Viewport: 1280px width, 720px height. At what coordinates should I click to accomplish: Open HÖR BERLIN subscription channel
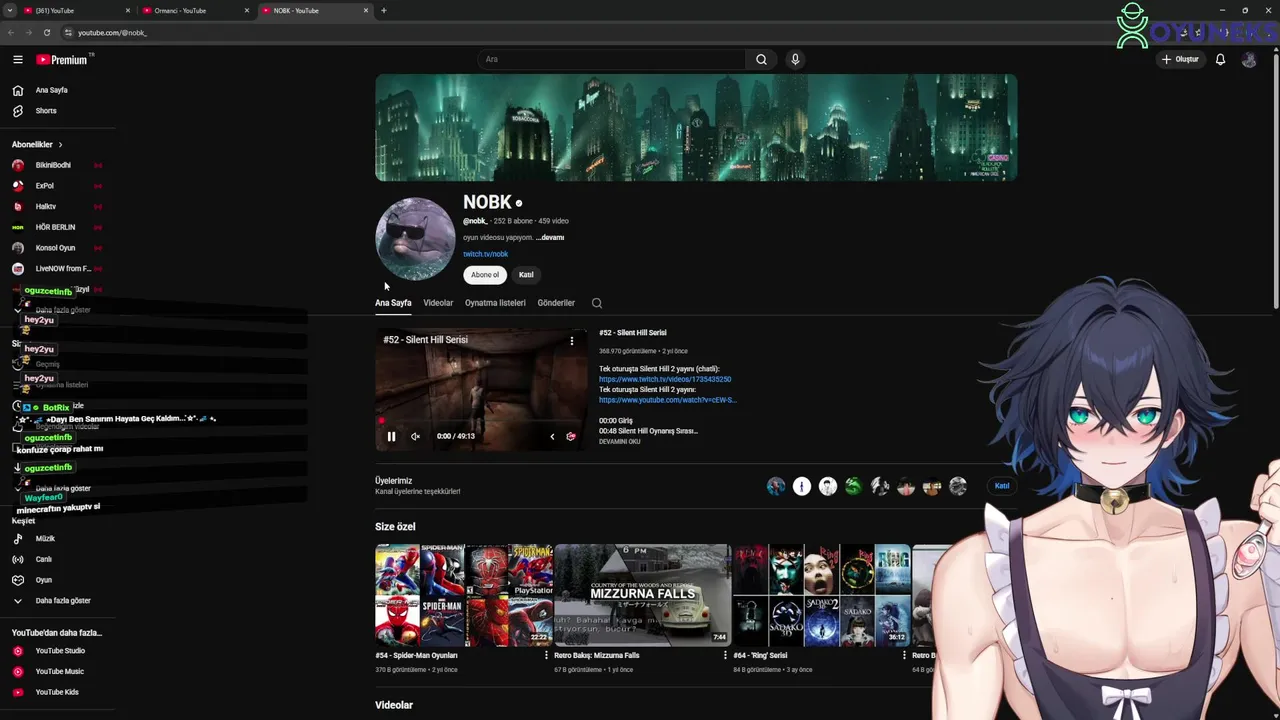55,227
